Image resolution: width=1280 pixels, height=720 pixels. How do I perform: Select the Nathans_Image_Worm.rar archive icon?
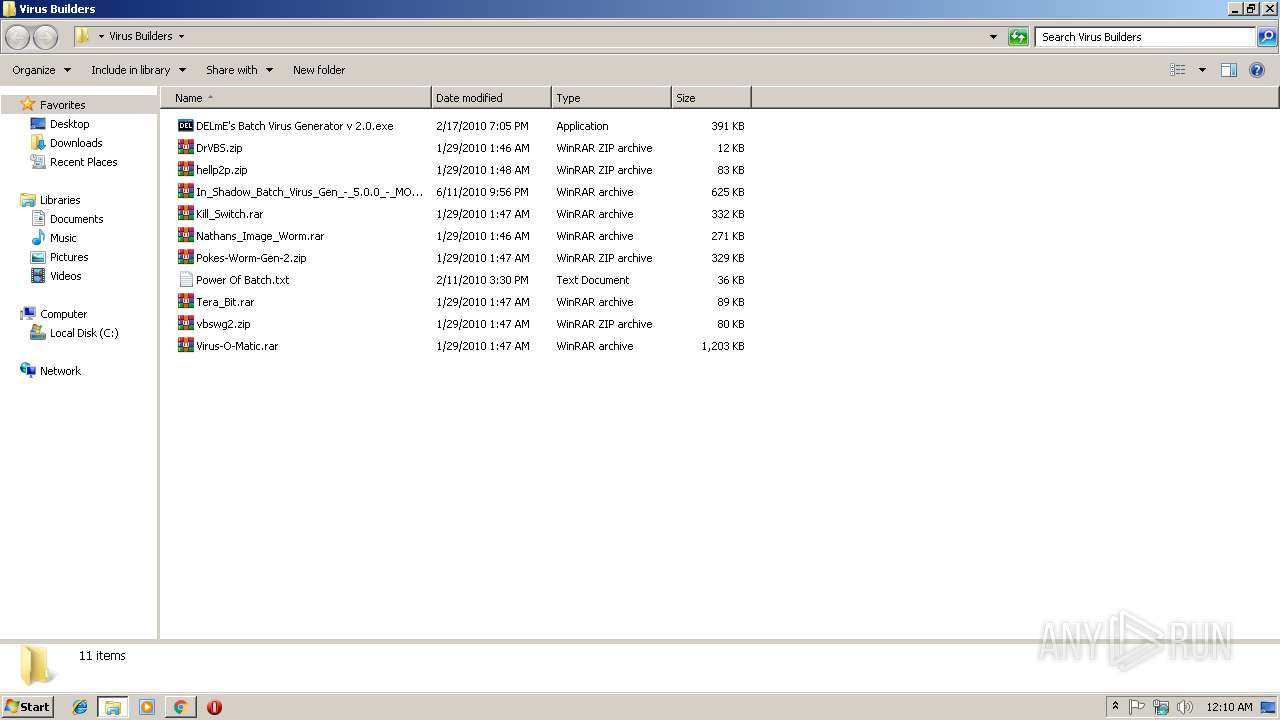coord(186,236)
